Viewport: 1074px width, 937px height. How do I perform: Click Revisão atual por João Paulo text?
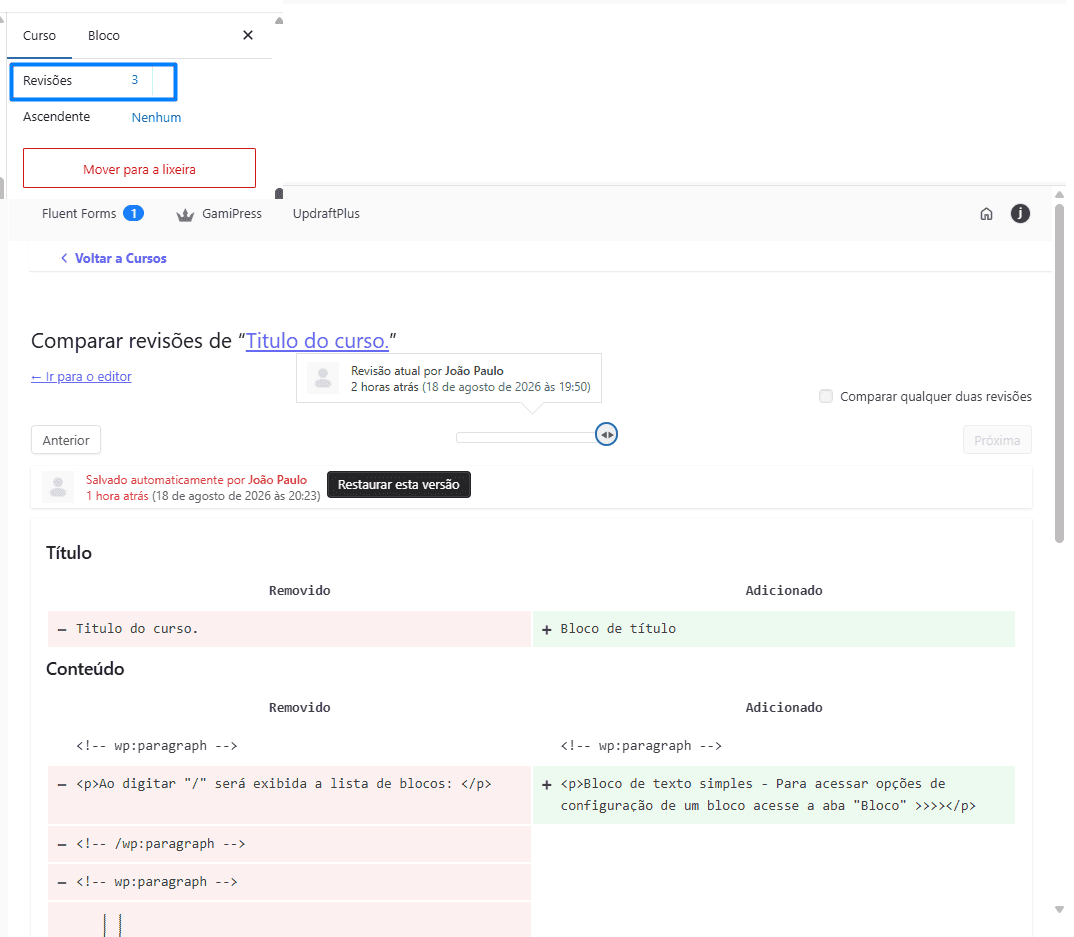[427, 371]
